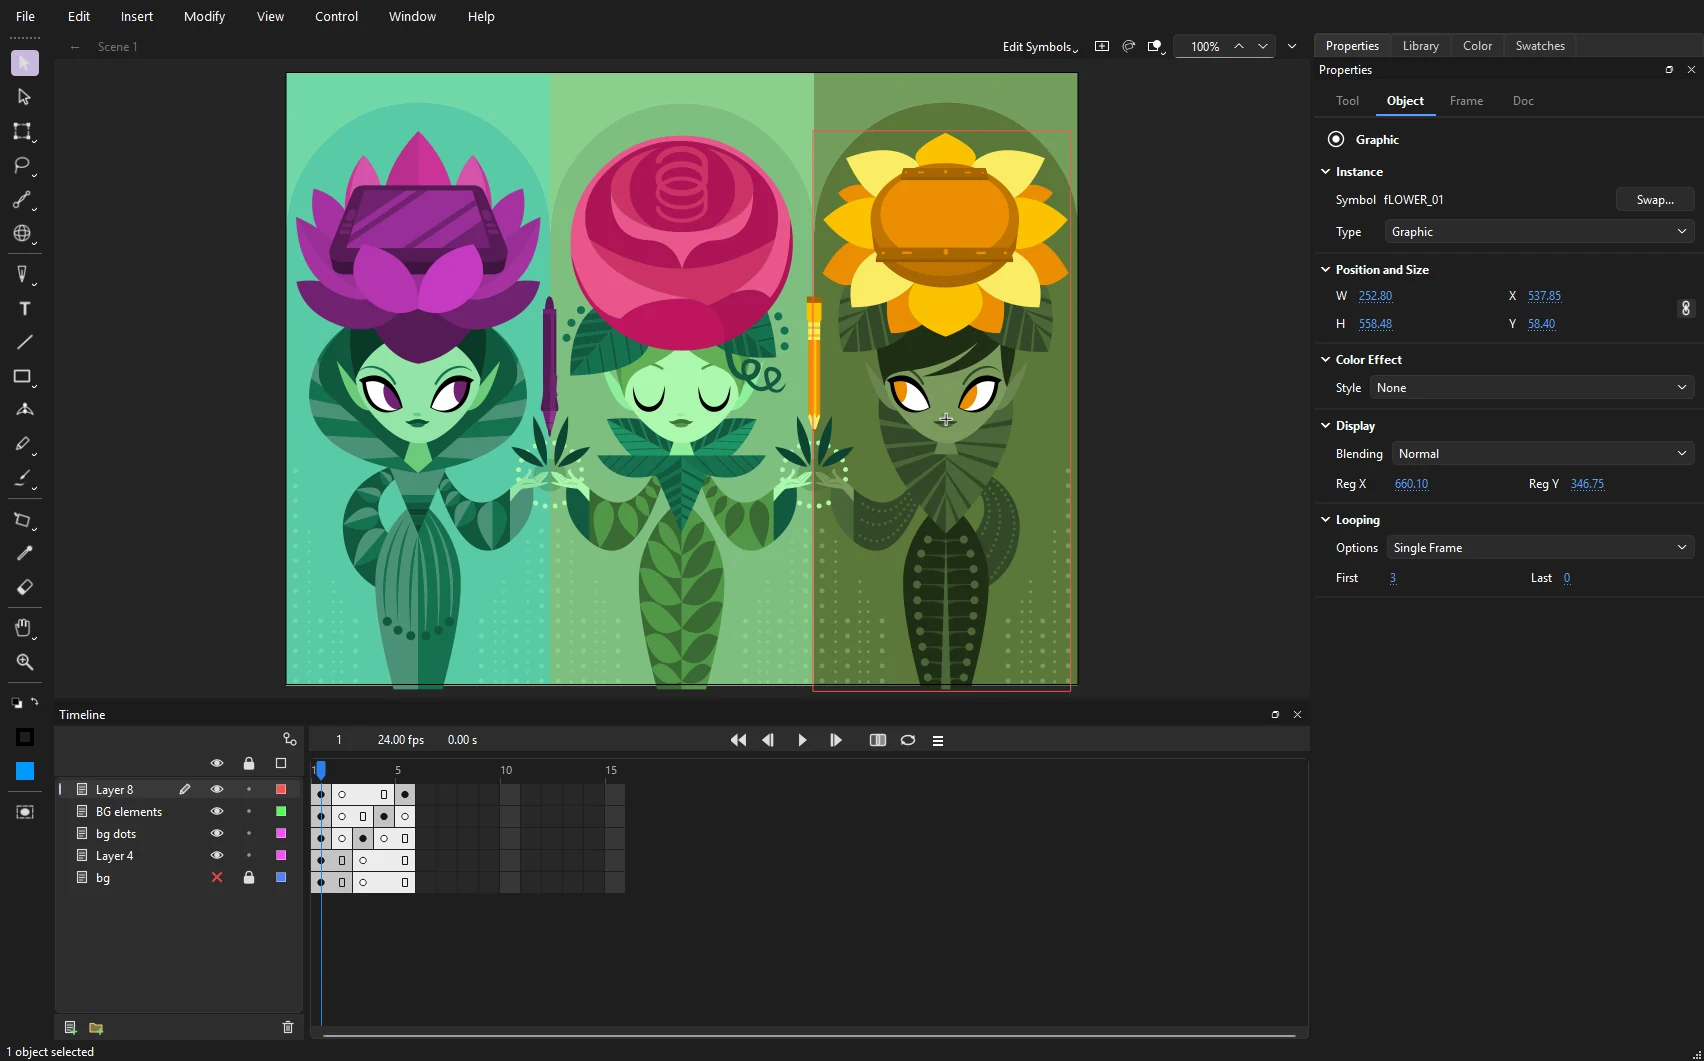Click the New Folder icon in timeline
1704x1061 pixels.
pos(96,1028)
